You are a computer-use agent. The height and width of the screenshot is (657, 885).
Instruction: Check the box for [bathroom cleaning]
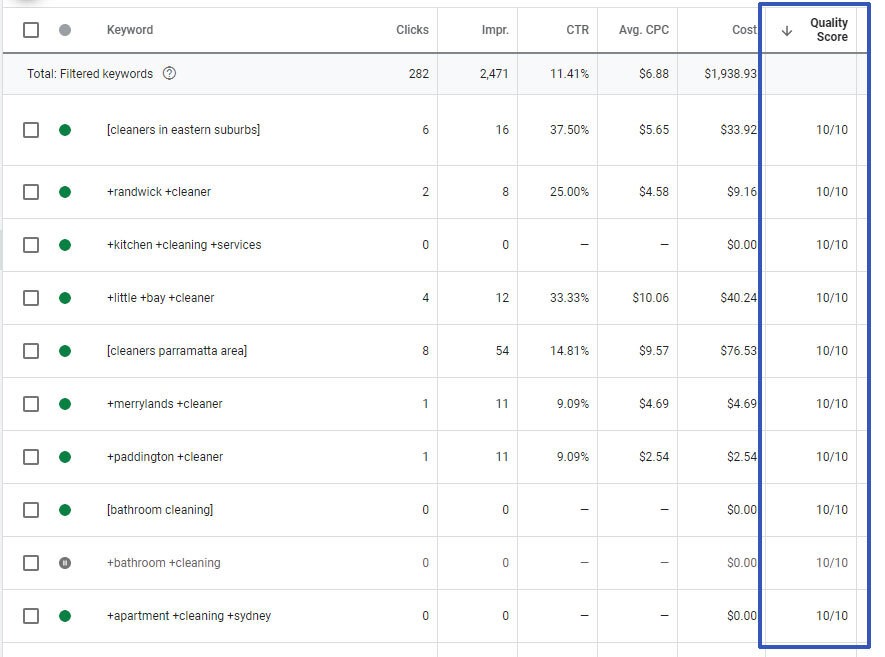[x=31, y=510]
